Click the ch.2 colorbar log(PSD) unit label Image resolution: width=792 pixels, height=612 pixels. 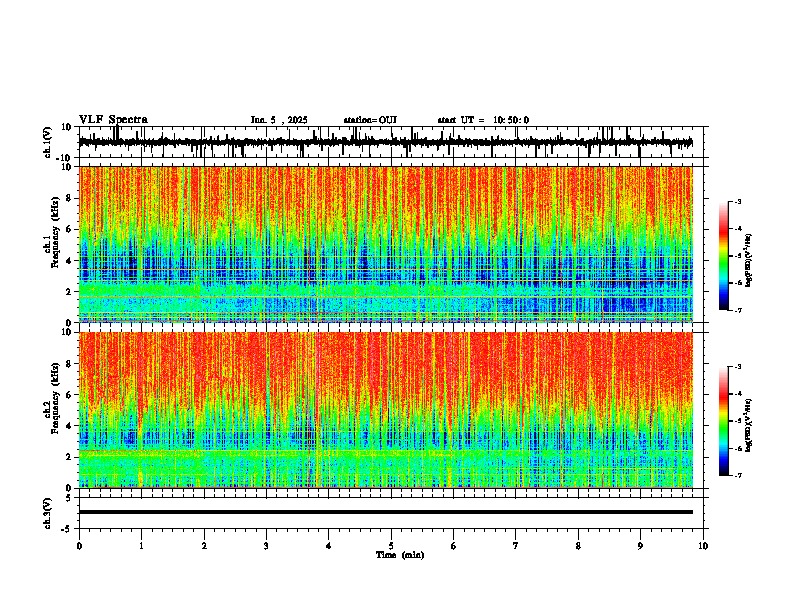coord(748,425)
